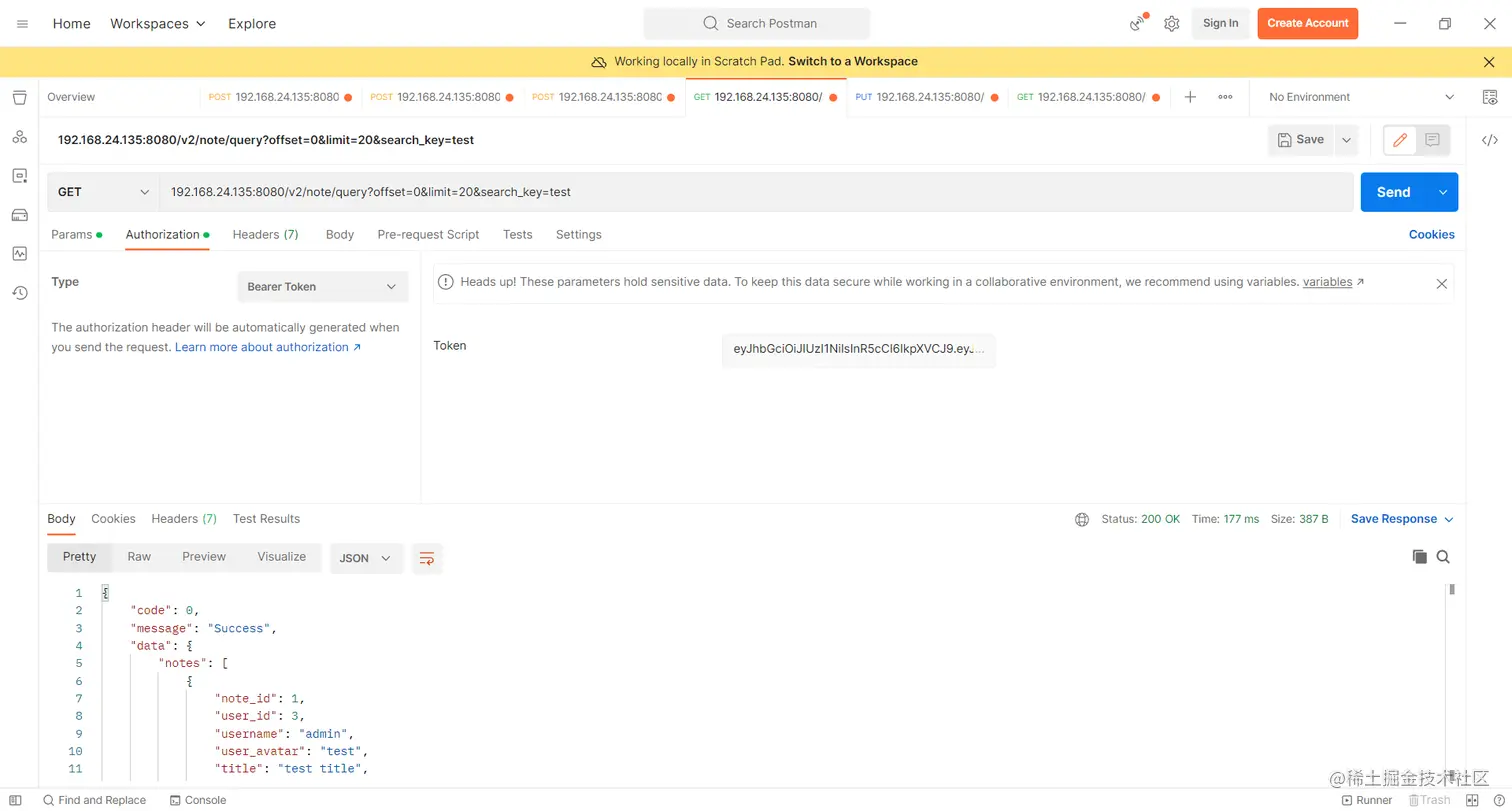This screenshot has height=811, width=1512.
Task: Click the Search Postman field
Action: pos(757,23)
